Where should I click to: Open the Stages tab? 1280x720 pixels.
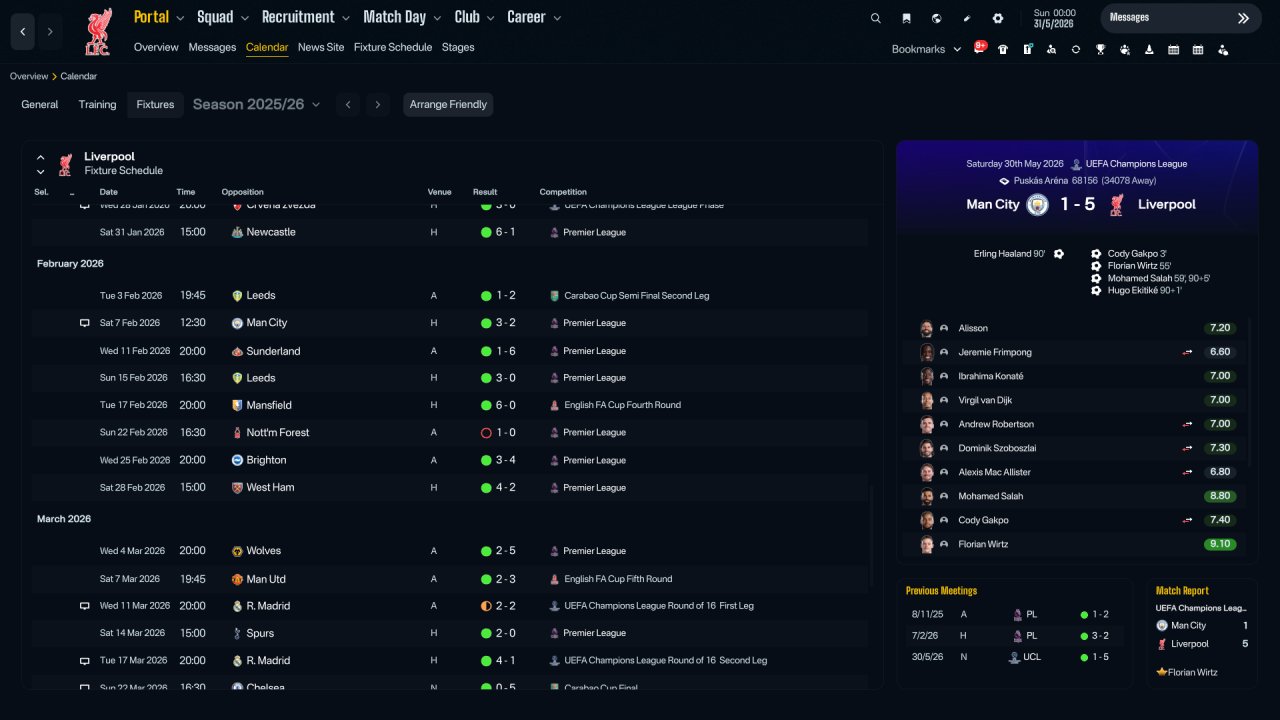pos(458,47)
